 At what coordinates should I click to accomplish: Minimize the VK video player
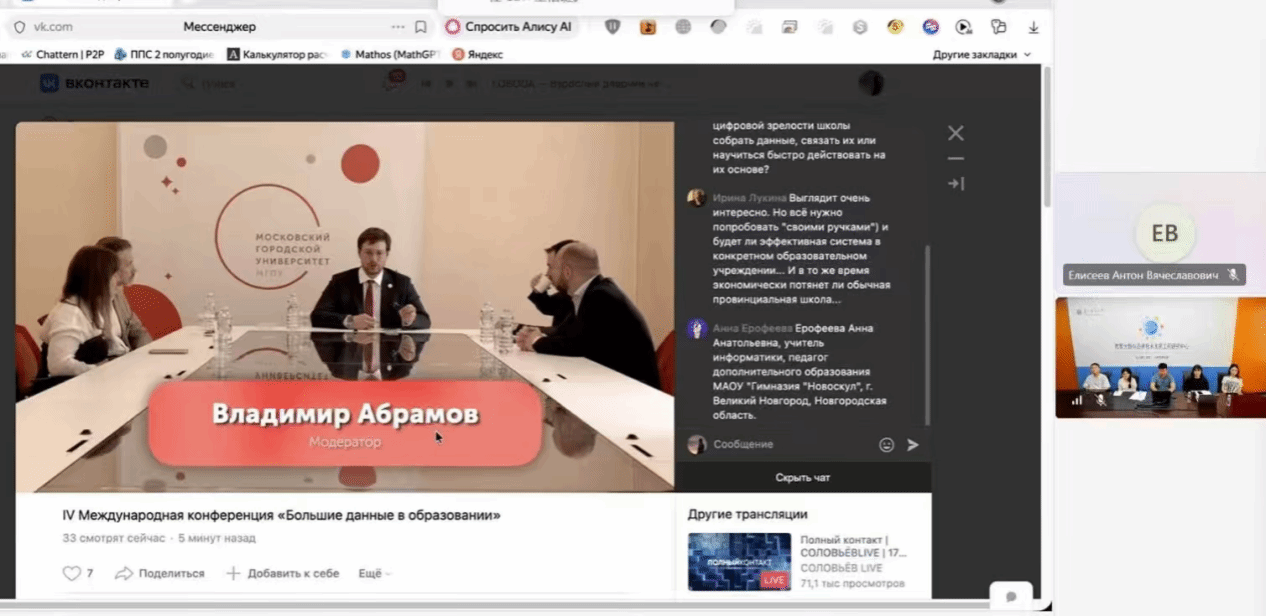click(956, 159)
